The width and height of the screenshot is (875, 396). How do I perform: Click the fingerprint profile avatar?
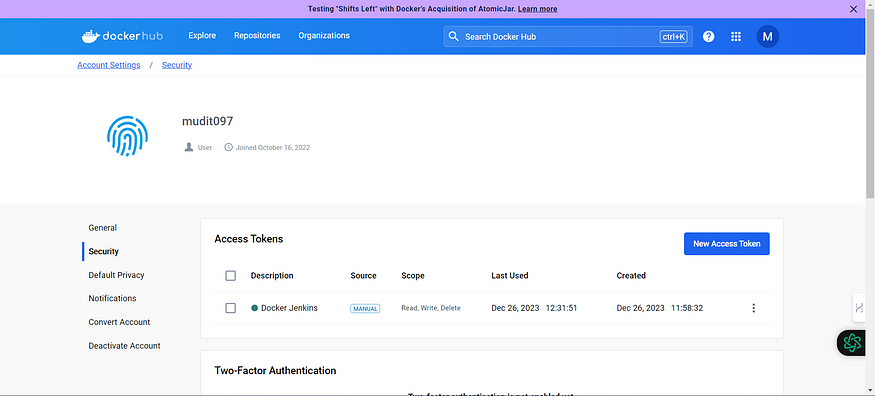point(127,136)
